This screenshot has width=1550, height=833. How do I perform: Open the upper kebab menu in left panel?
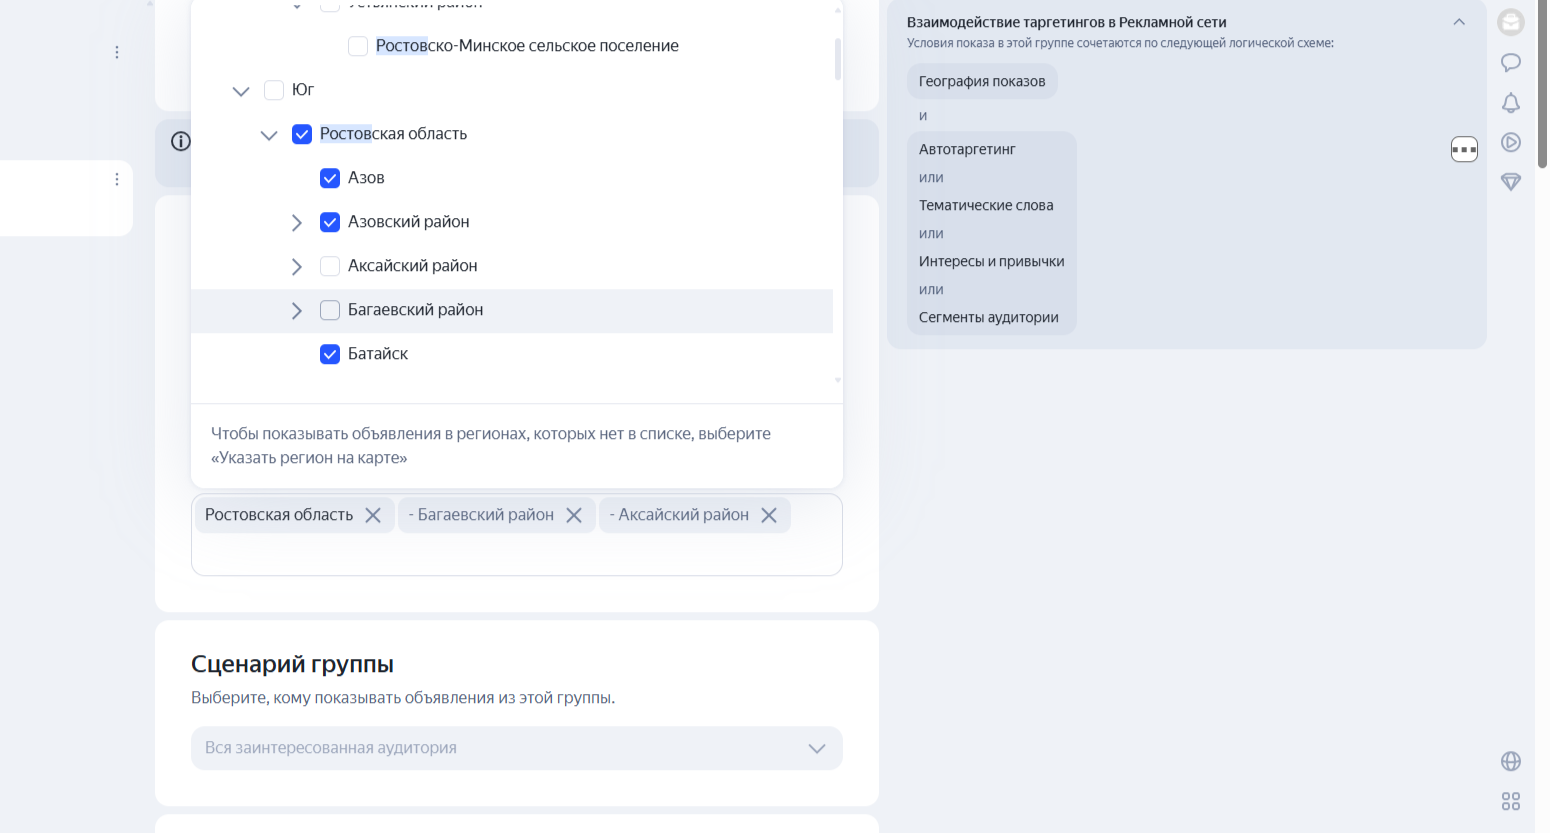tap(117, 52)
